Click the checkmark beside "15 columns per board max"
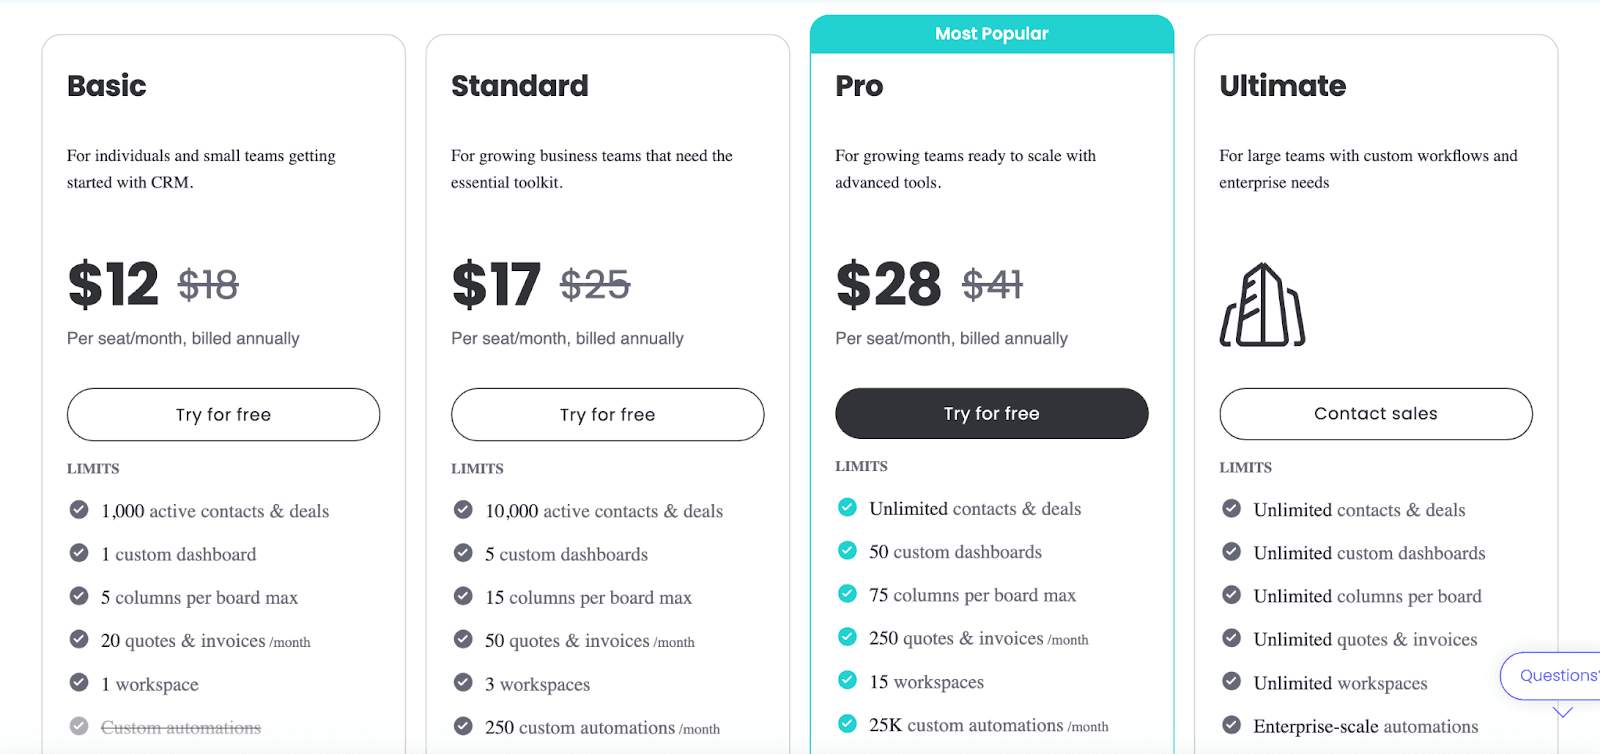This screenshot has width=1600, height=754. point(463,596)
